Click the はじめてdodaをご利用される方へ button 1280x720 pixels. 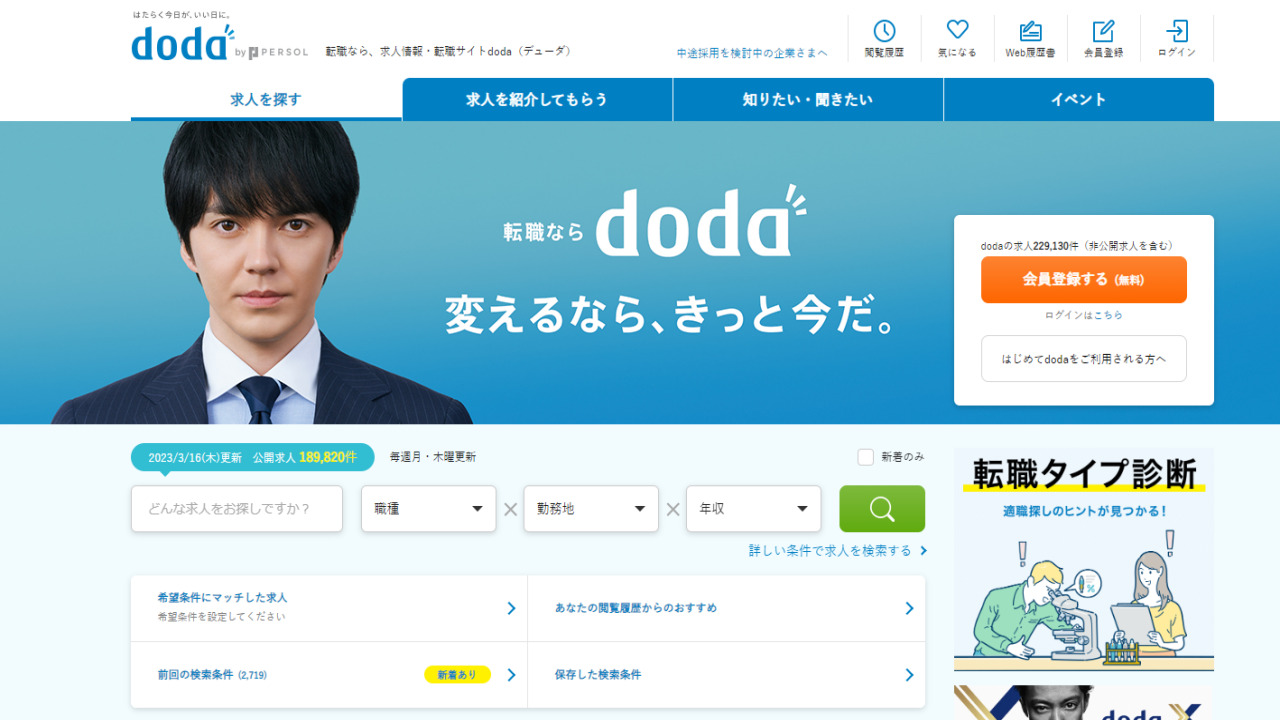pos(1084,359)
